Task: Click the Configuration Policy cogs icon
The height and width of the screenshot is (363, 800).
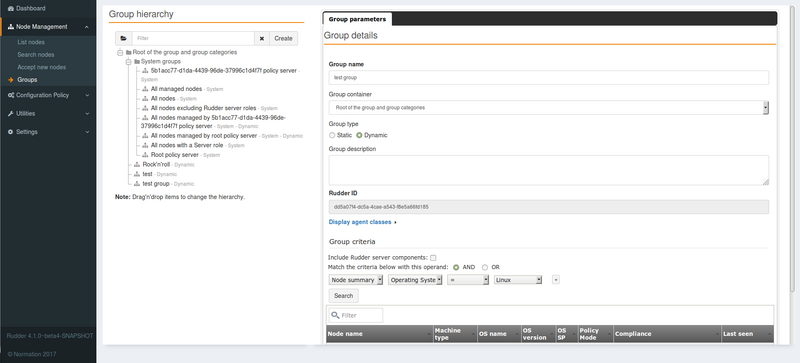Action: point(11,95)
